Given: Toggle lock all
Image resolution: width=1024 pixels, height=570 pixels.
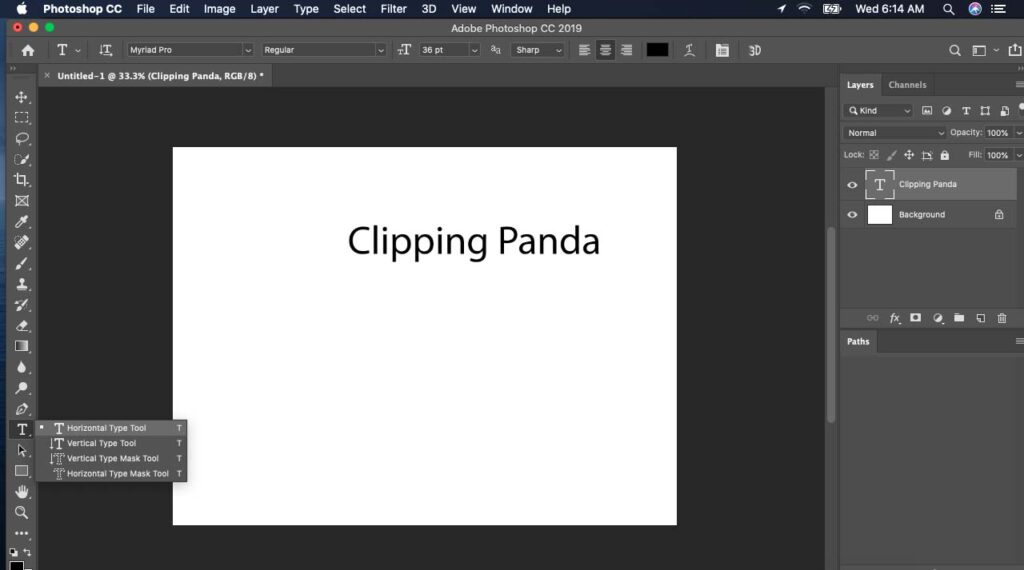Looking at the screenshot, I should click(944, 155).
